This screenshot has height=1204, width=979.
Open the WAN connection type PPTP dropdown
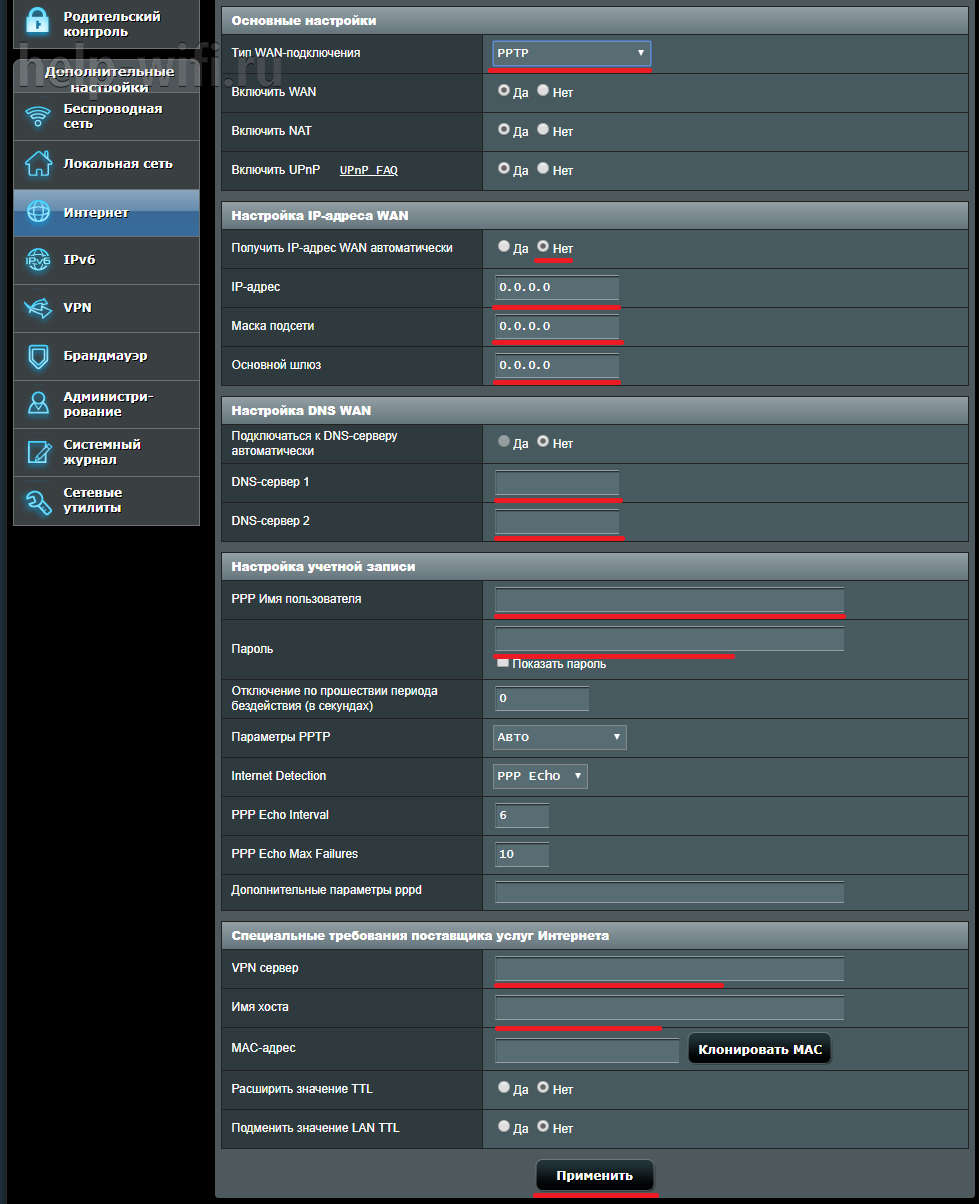(571, 53)
